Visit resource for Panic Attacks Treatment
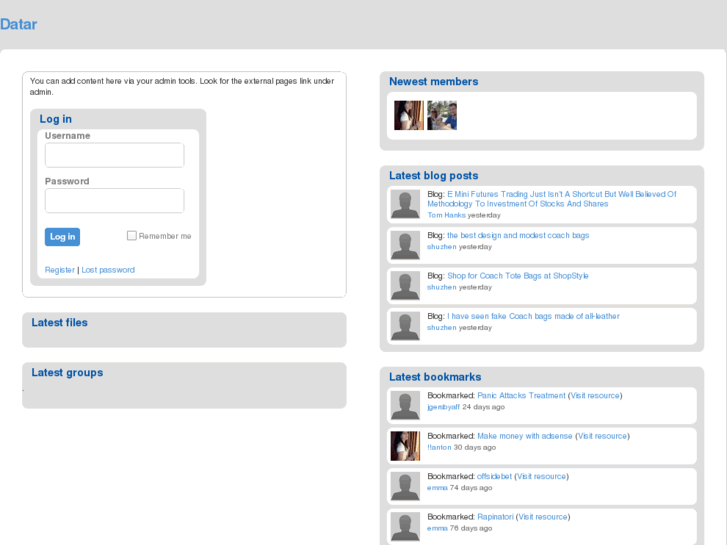Viewport: 727px width, 545px height. click(x=595, y=395)
